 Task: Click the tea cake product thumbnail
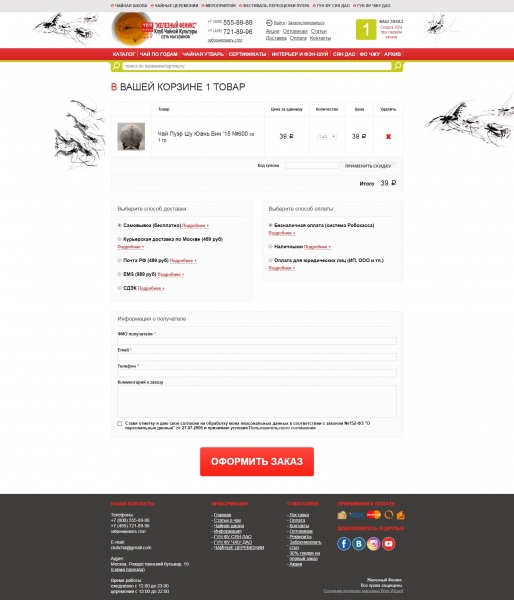pos(131,137)
